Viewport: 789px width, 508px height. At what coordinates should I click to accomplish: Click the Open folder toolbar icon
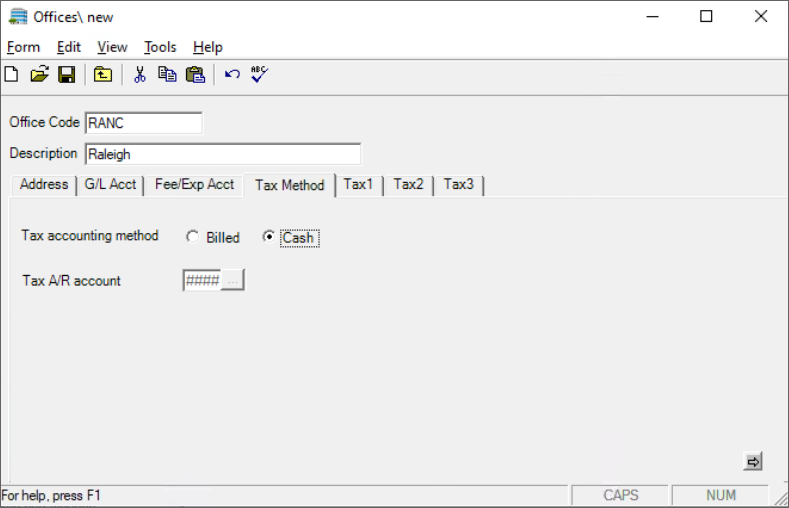[x=39, y=75]
